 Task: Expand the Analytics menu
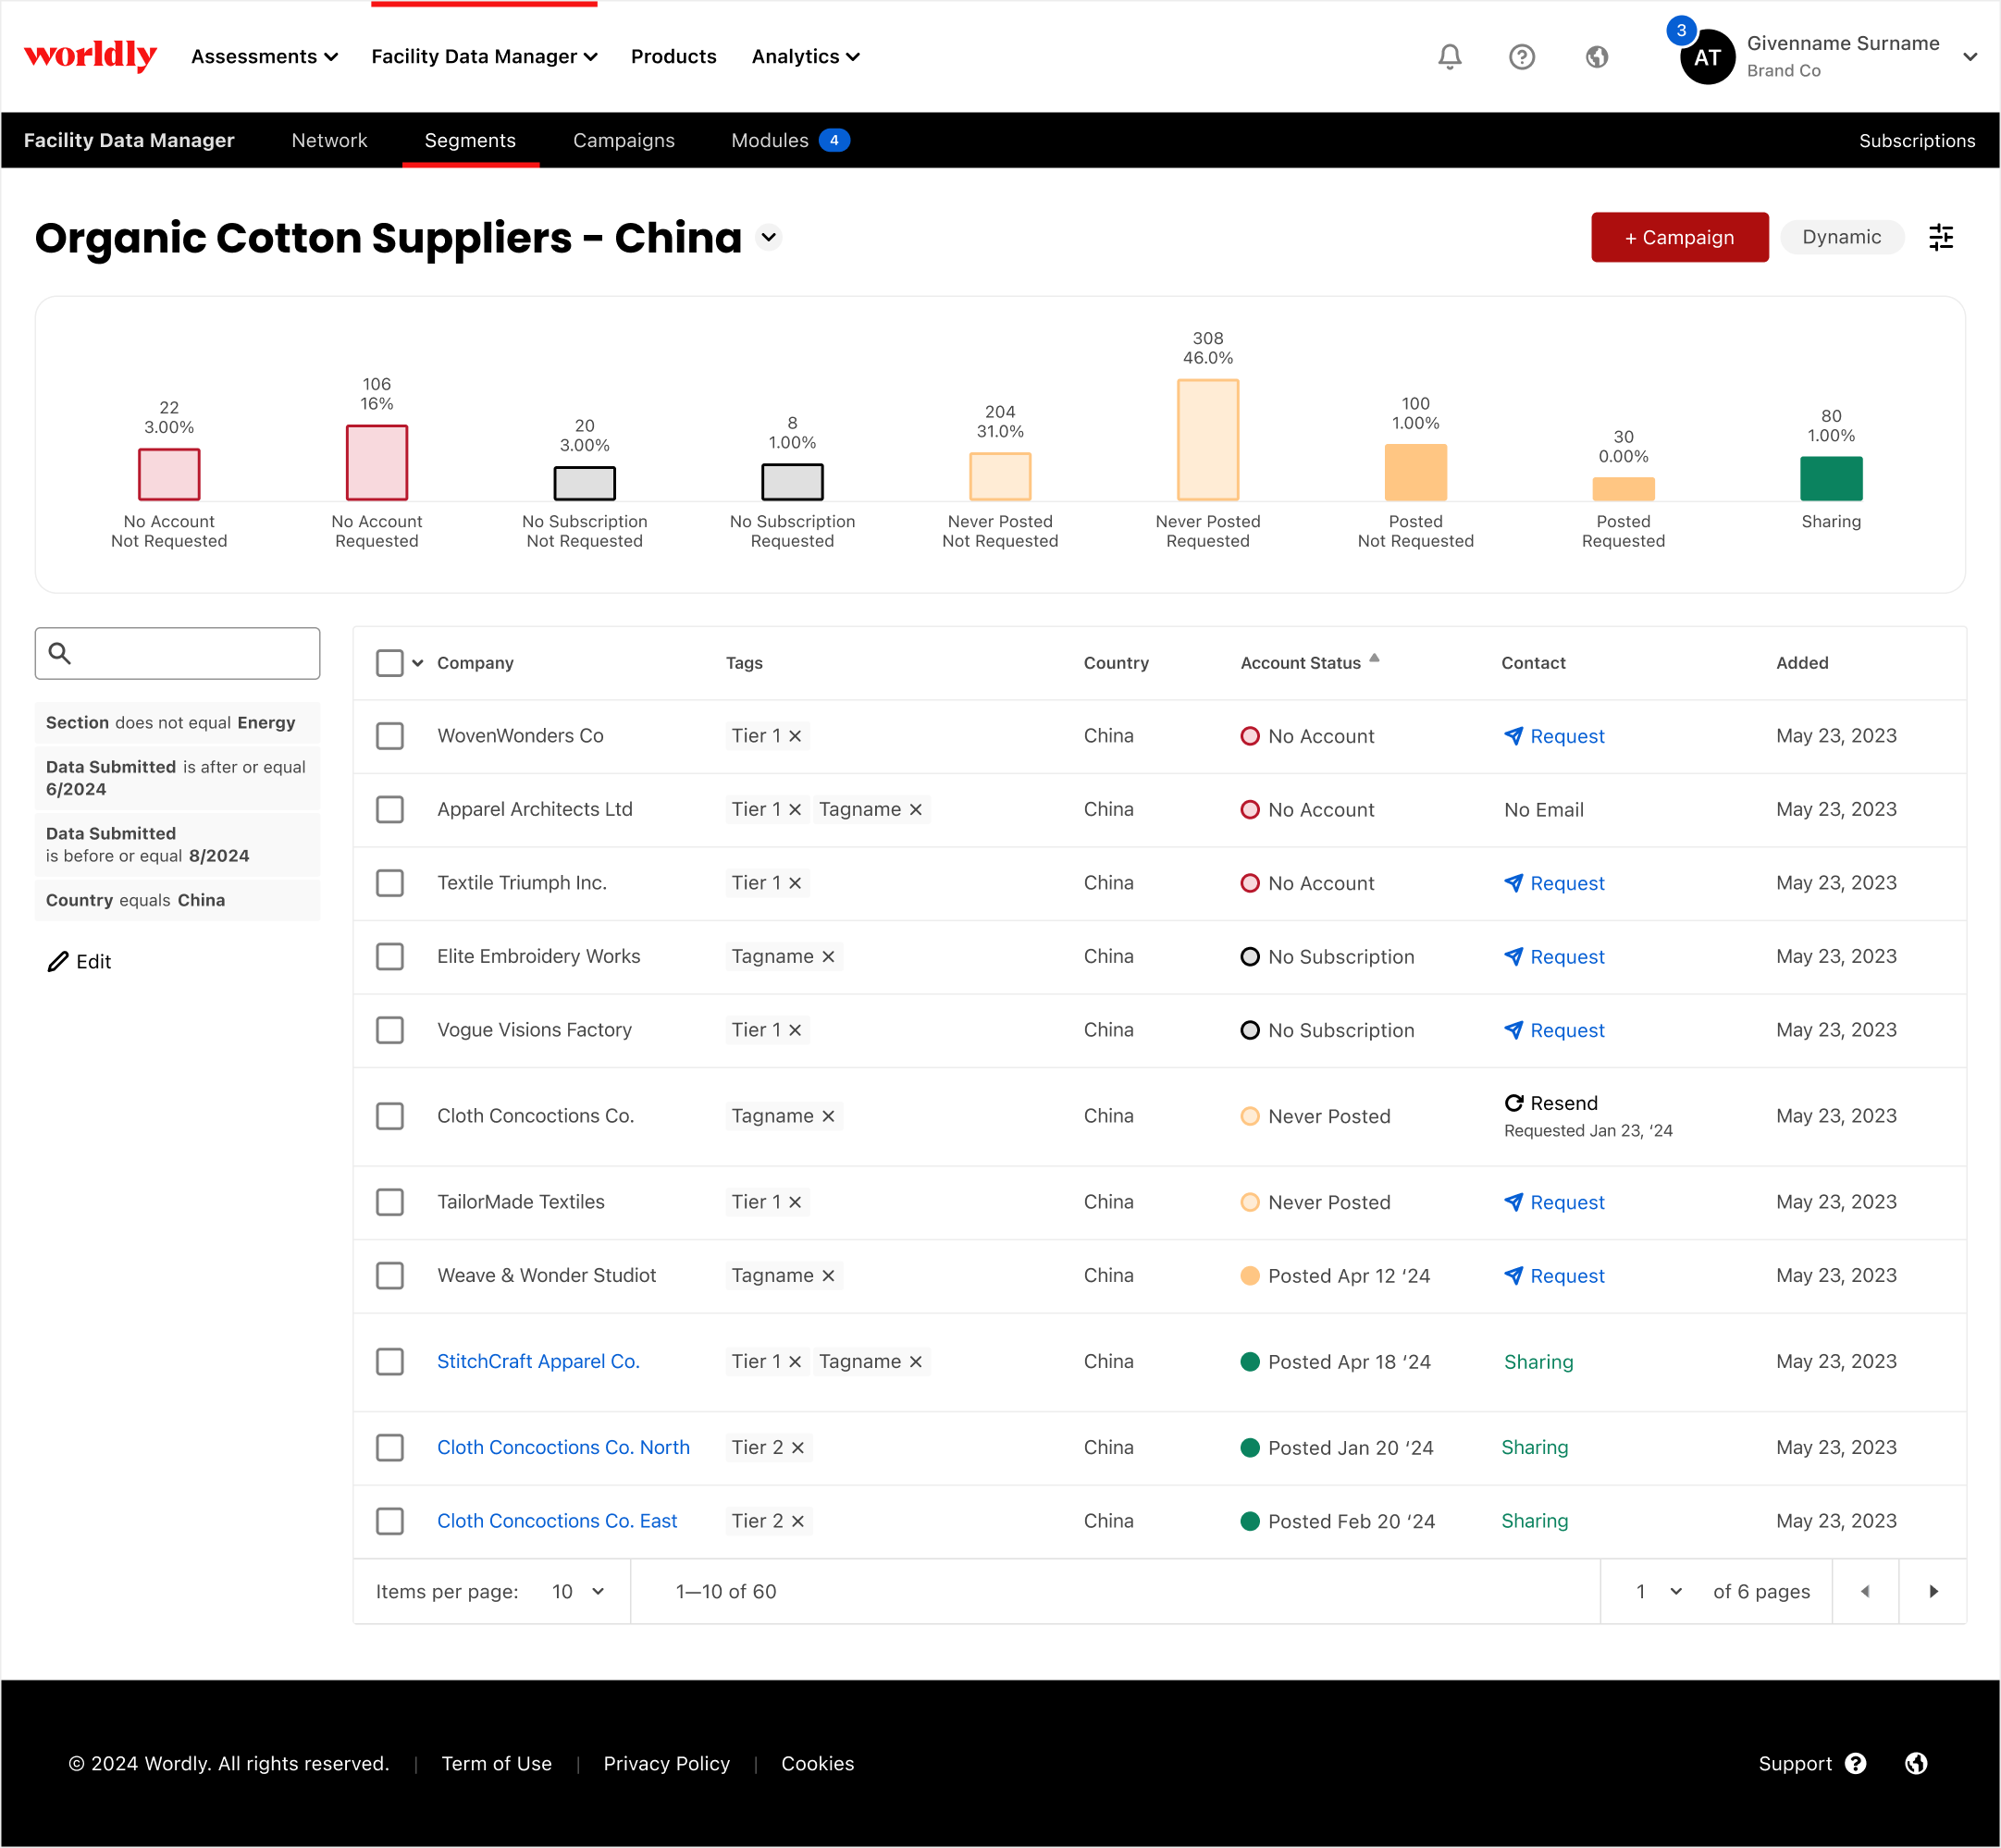tap(805, 56)
